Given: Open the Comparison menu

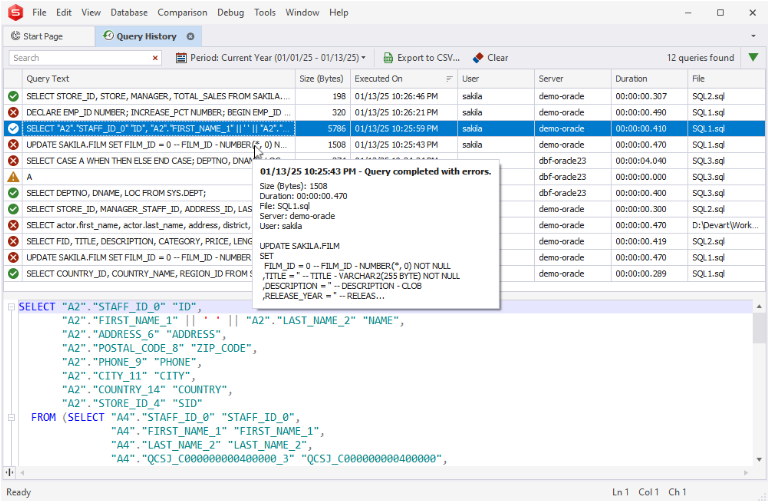Looking at the screenshot, I should (182, 12).
